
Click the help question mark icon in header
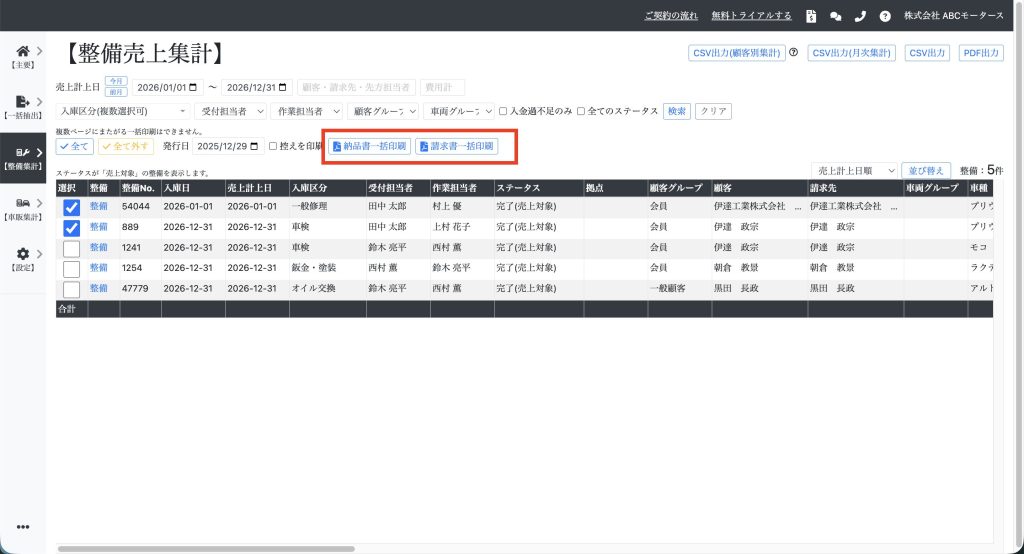pyautogui.click(x=885, y=16)
